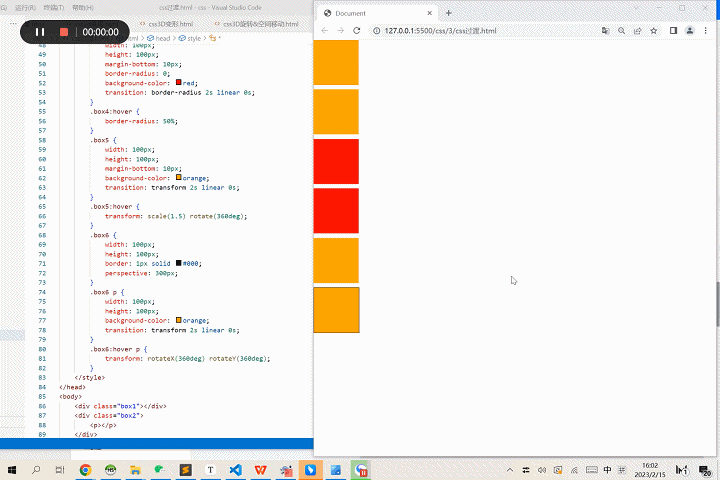Image resolution: width=720 pixels, height=480 pixels.
Task: Close the Document browser tab
Action: click(429, 13)
